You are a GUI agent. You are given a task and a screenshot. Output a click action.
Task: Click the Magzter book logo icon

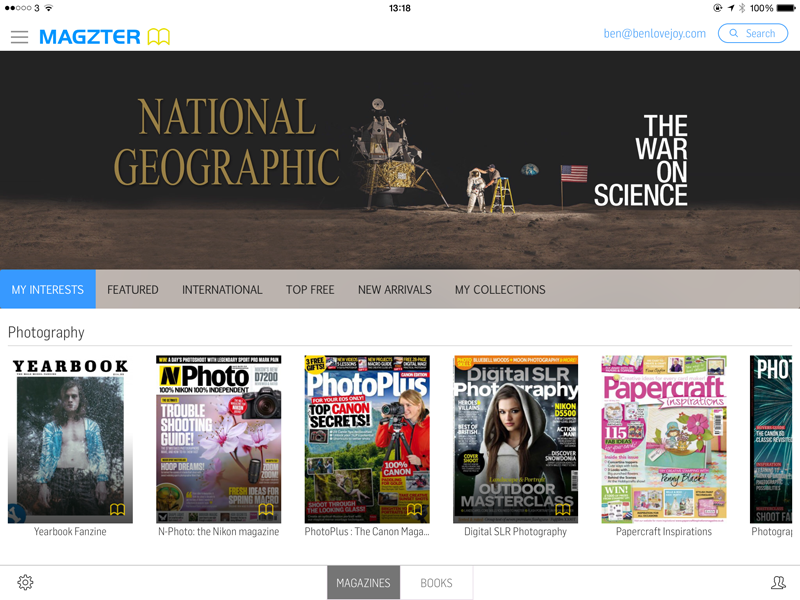click(158, 35)
